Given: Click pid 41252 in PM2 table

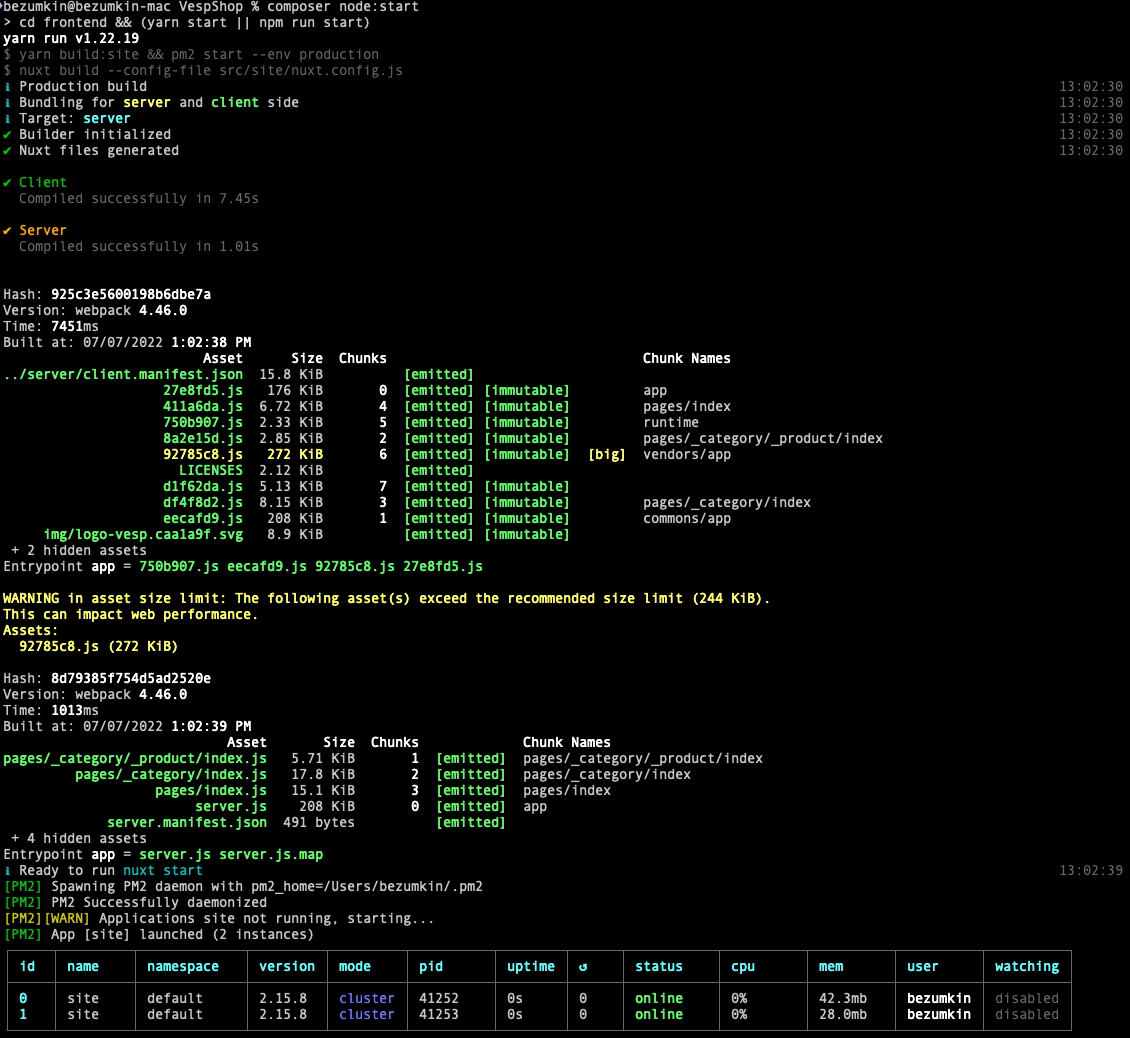Looking at the screenshot, I should pos(439,998).
